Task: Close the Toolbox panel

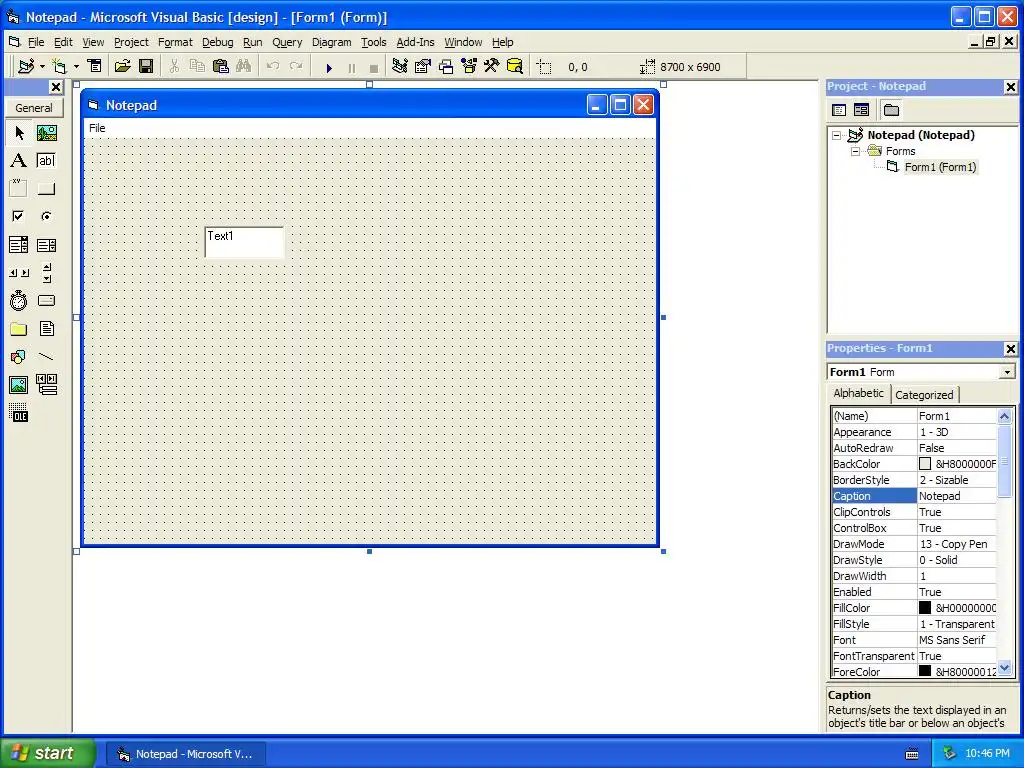Action: (56, 87)
